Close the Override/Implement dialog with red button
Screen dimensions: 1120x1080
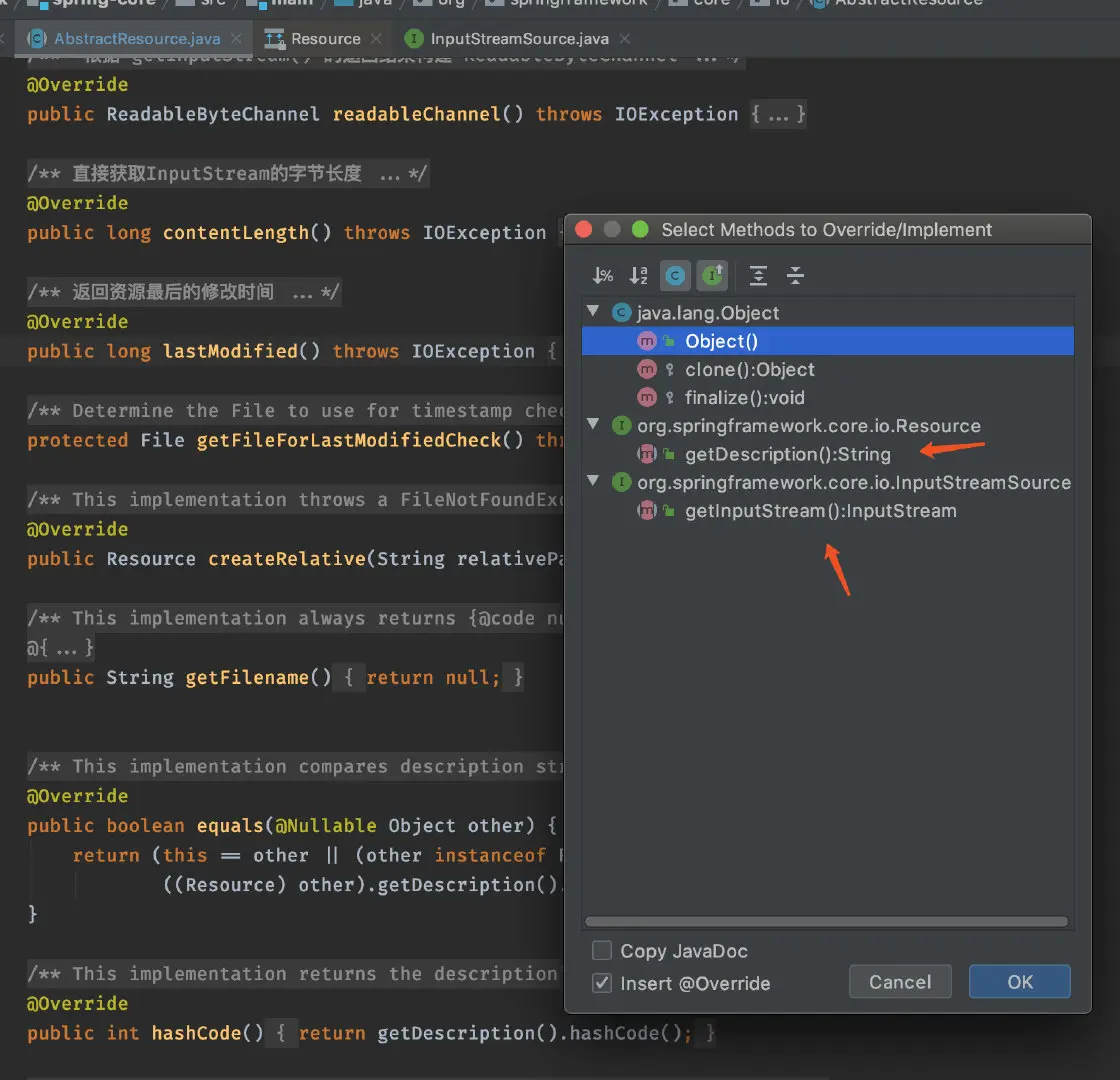click(x=584, y=229)
